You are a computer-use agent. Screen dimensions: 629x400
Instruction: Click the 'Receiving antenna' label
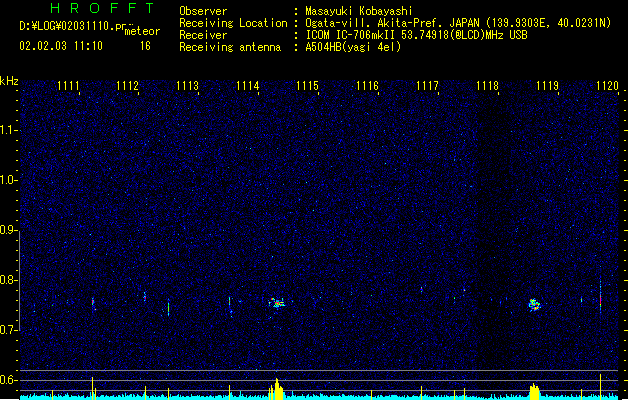tap(230, 47)
